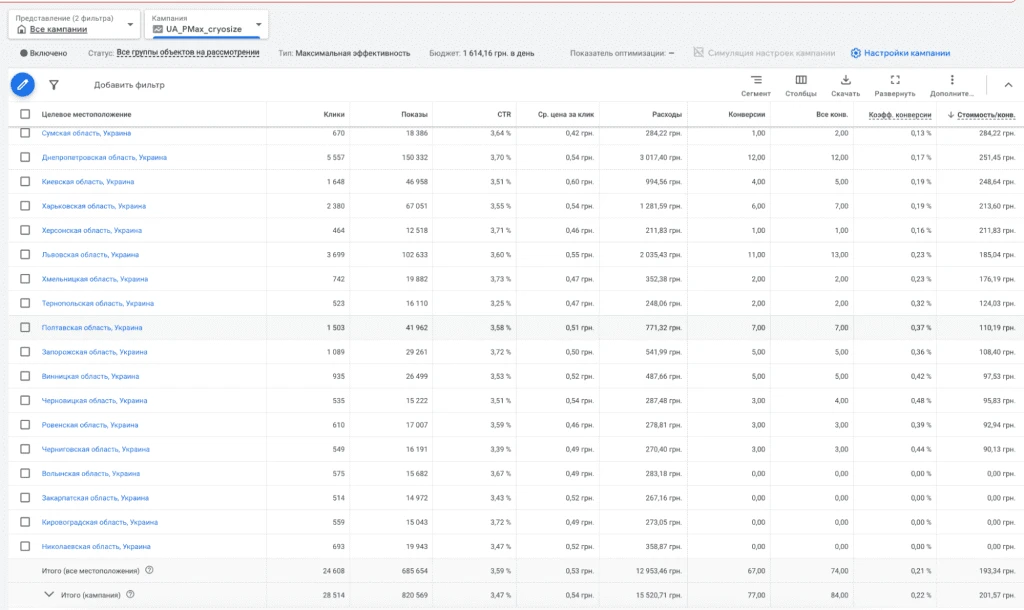
Task: Open the UA_PMax_cryosize campaign dropdown
Action: (x=206, y=24)
